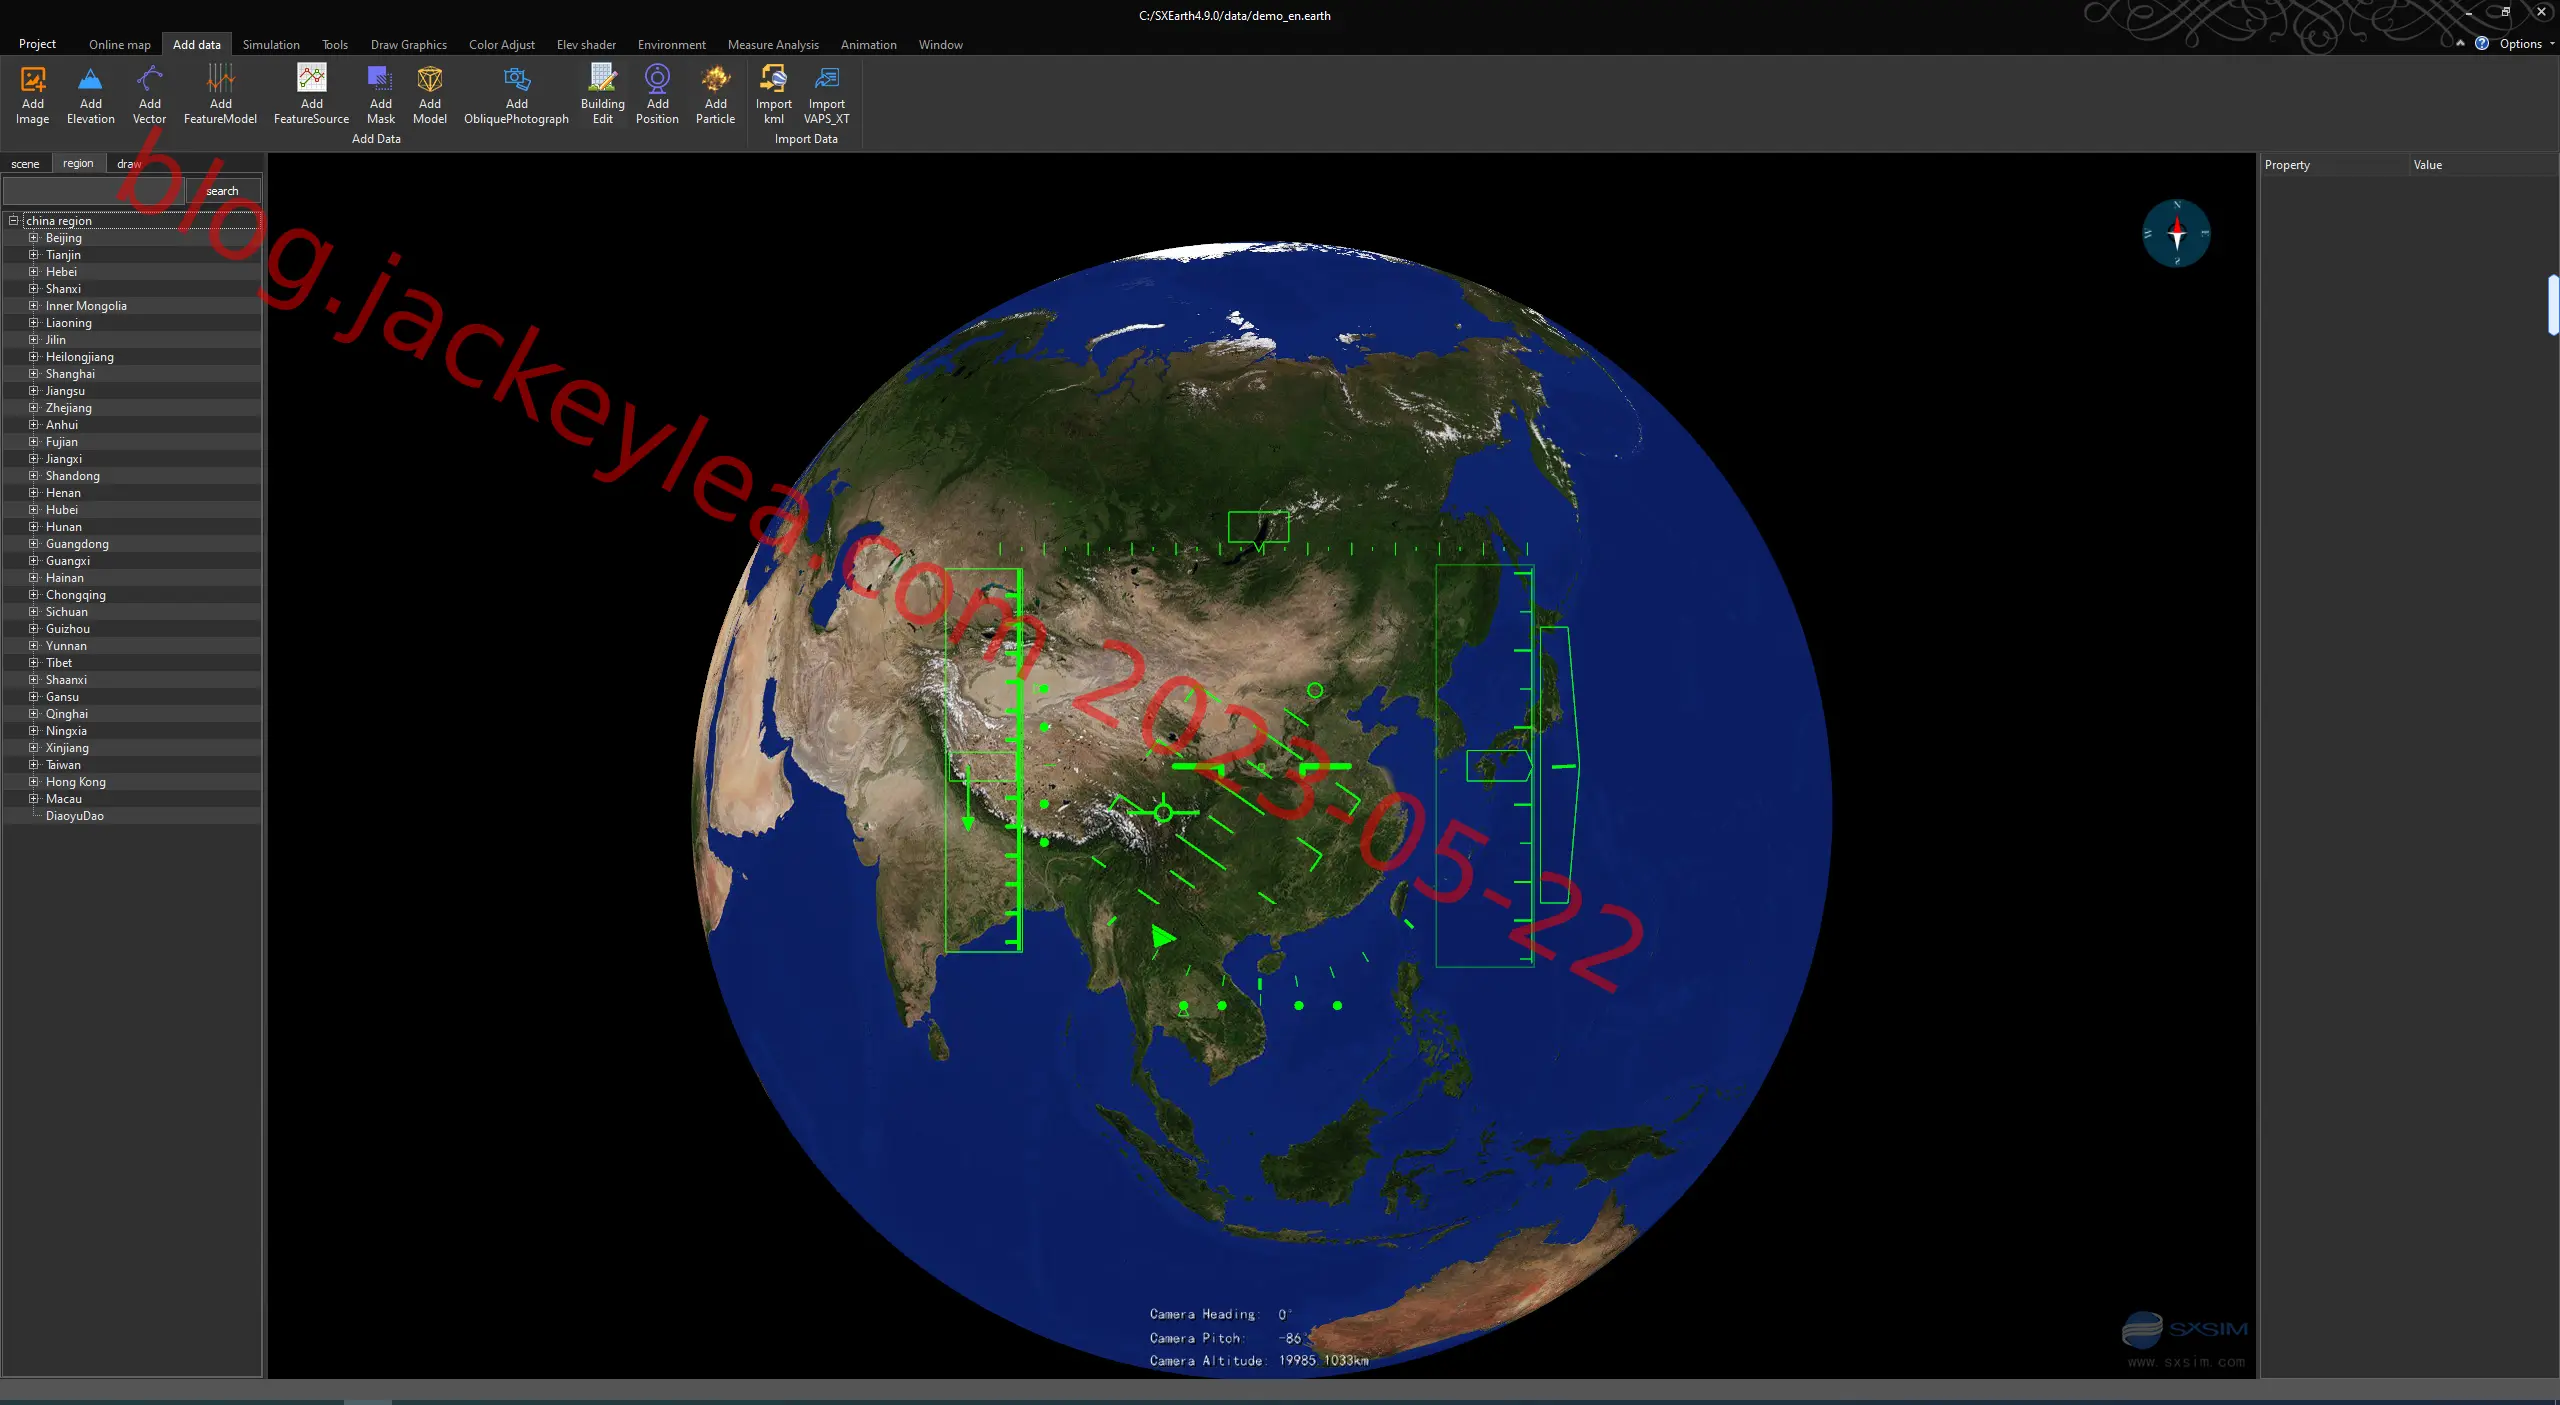
Task: Expand the Tibet node
Action: [x=33, y=662]
